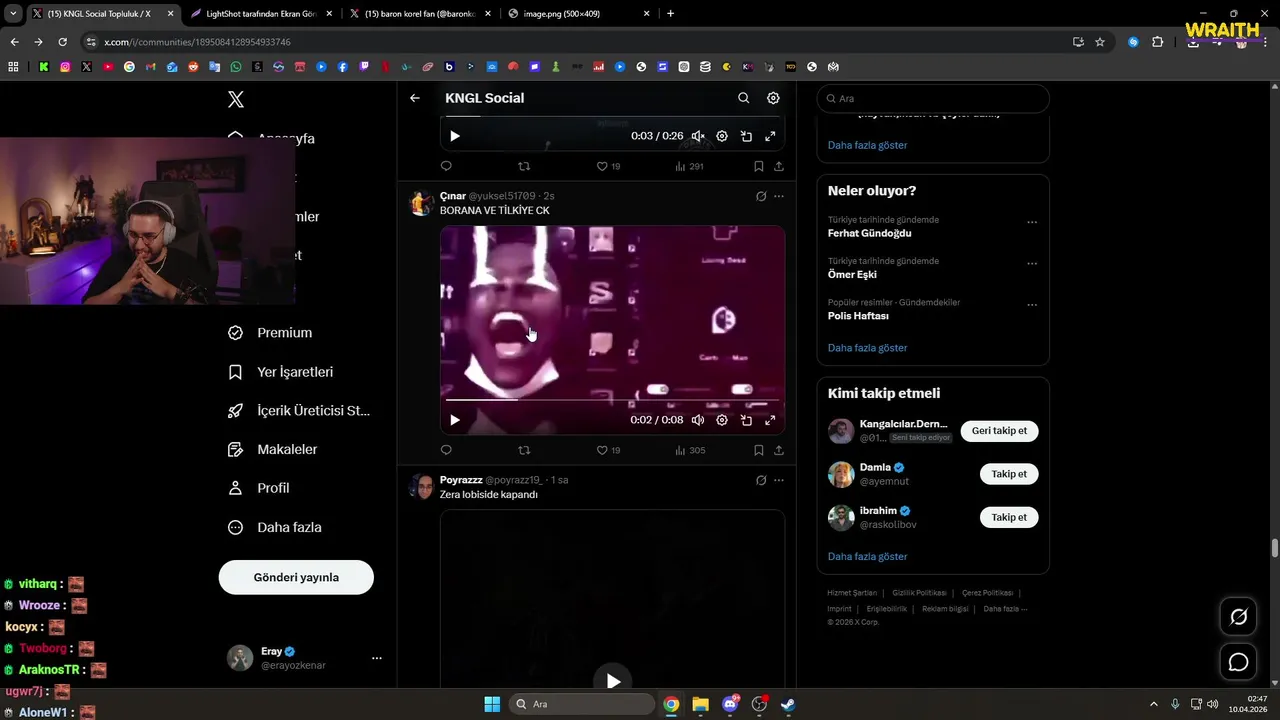Seek on the Çınar video progress bar
Image resolution: width=1280 pixels, height=720 pixels.
612,400
